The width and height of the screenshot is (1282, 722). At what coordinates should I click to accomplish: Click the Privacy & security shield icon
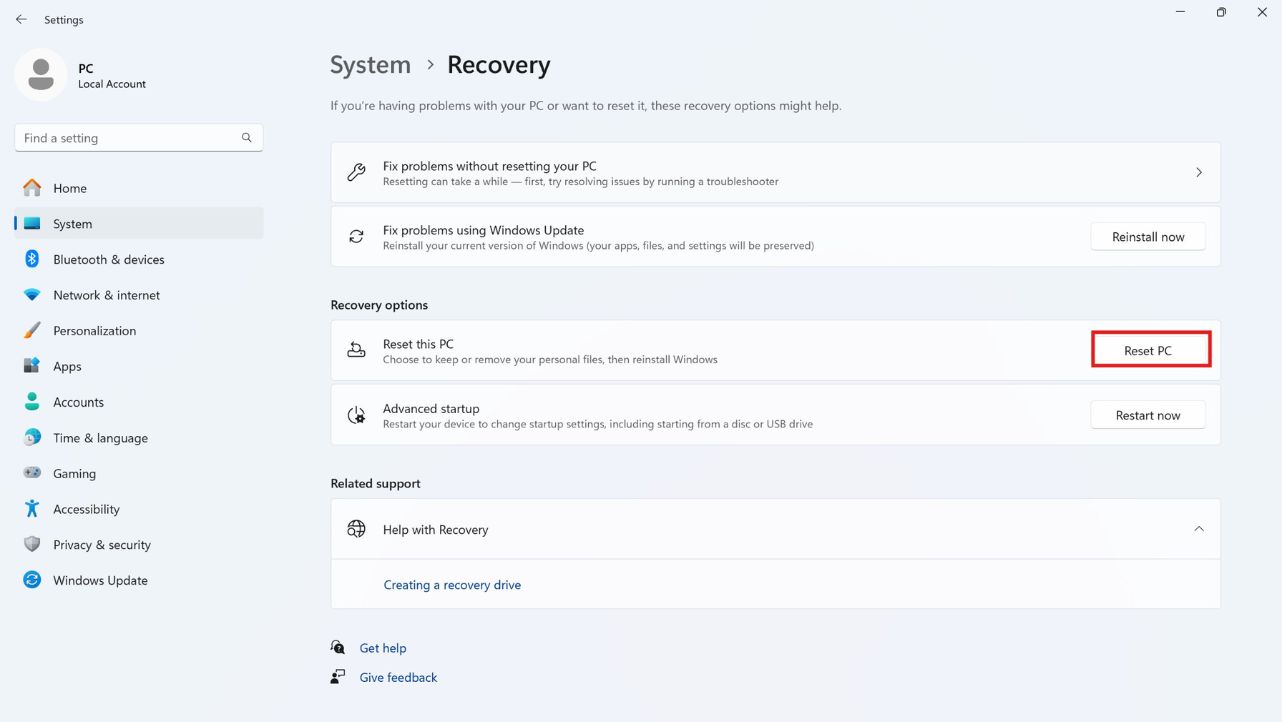[32, 544]
